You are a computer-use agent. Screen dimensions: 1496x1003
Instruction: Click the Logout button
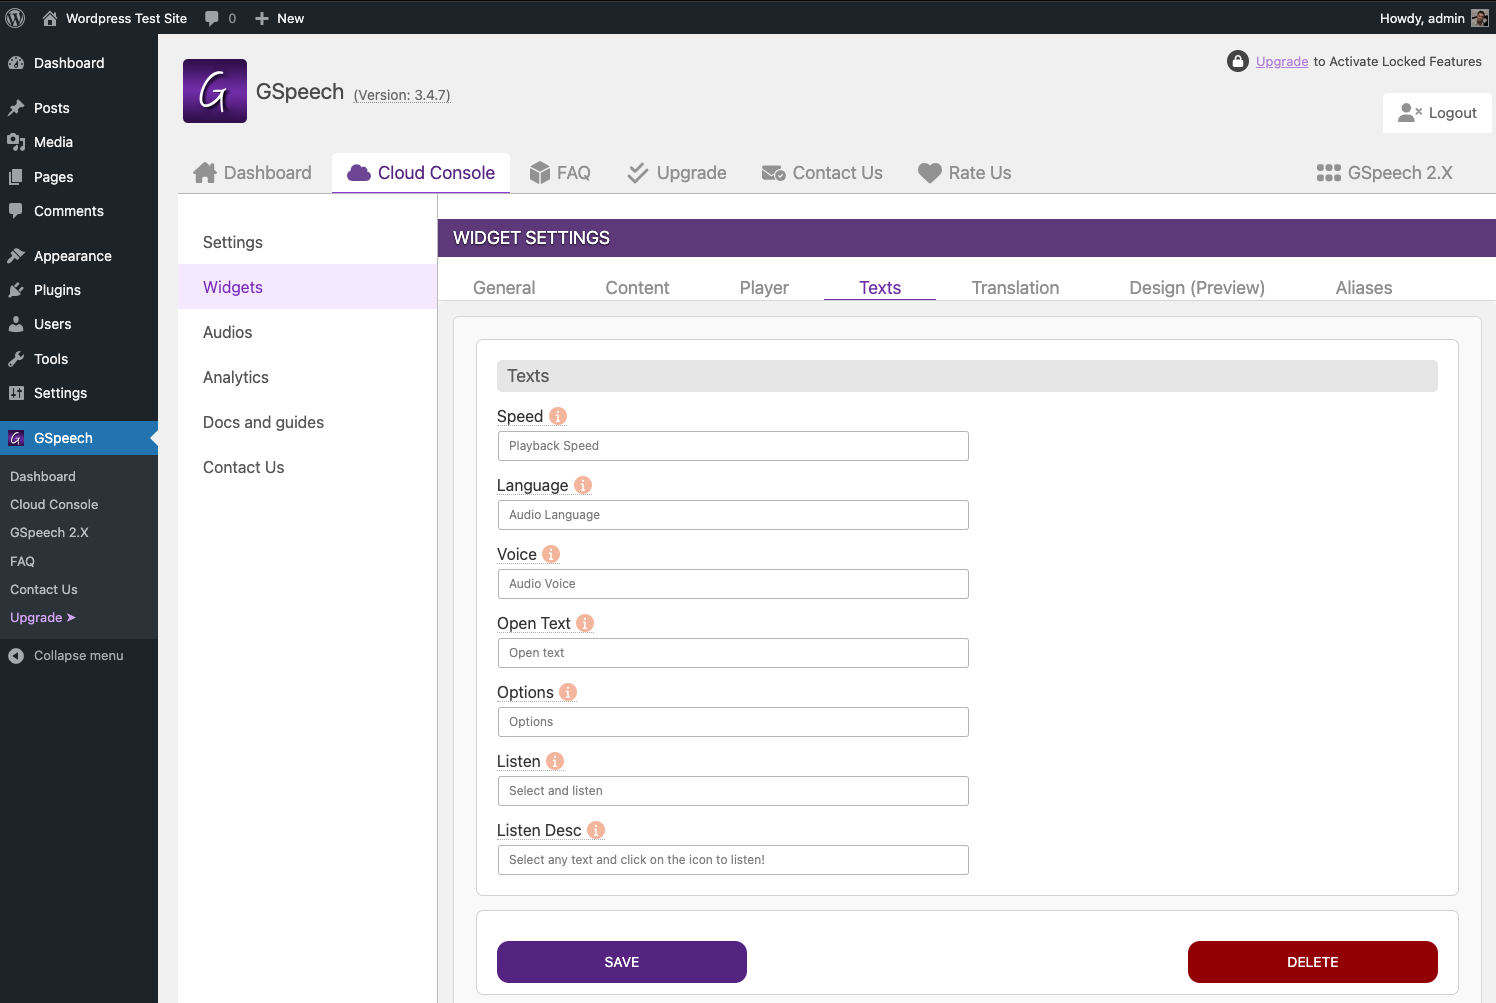point(1437,113)
